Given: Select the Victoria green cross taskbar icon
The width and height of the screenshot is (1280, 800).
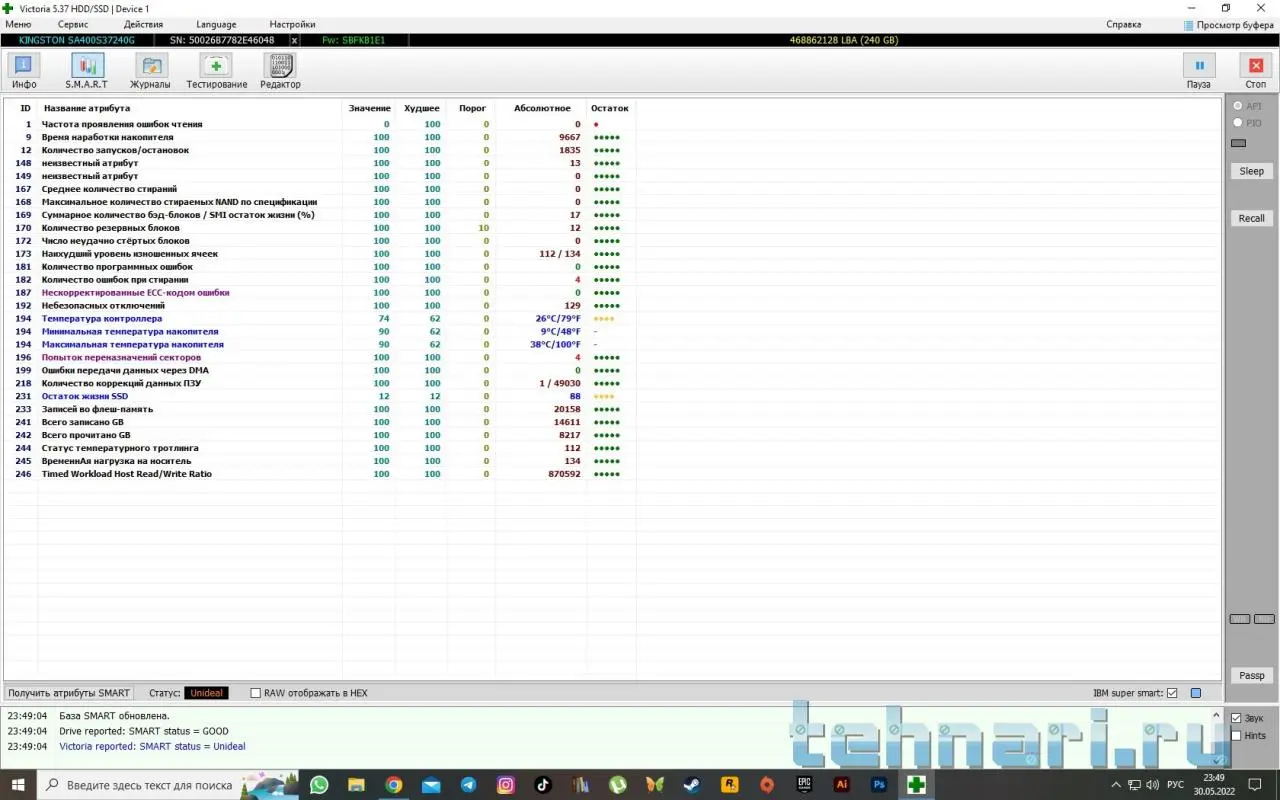Looking at the screenshot, I should point(916,785).
